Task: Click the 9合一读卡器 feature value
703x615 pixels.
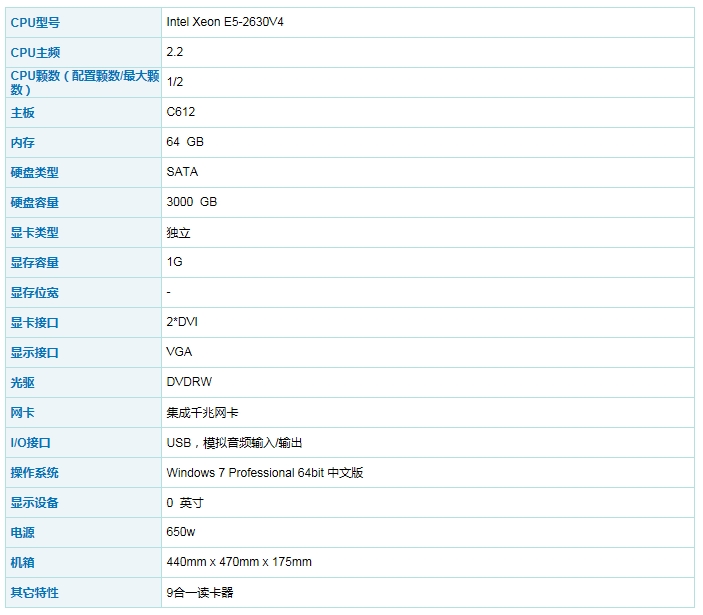Action: coord(199,592)
